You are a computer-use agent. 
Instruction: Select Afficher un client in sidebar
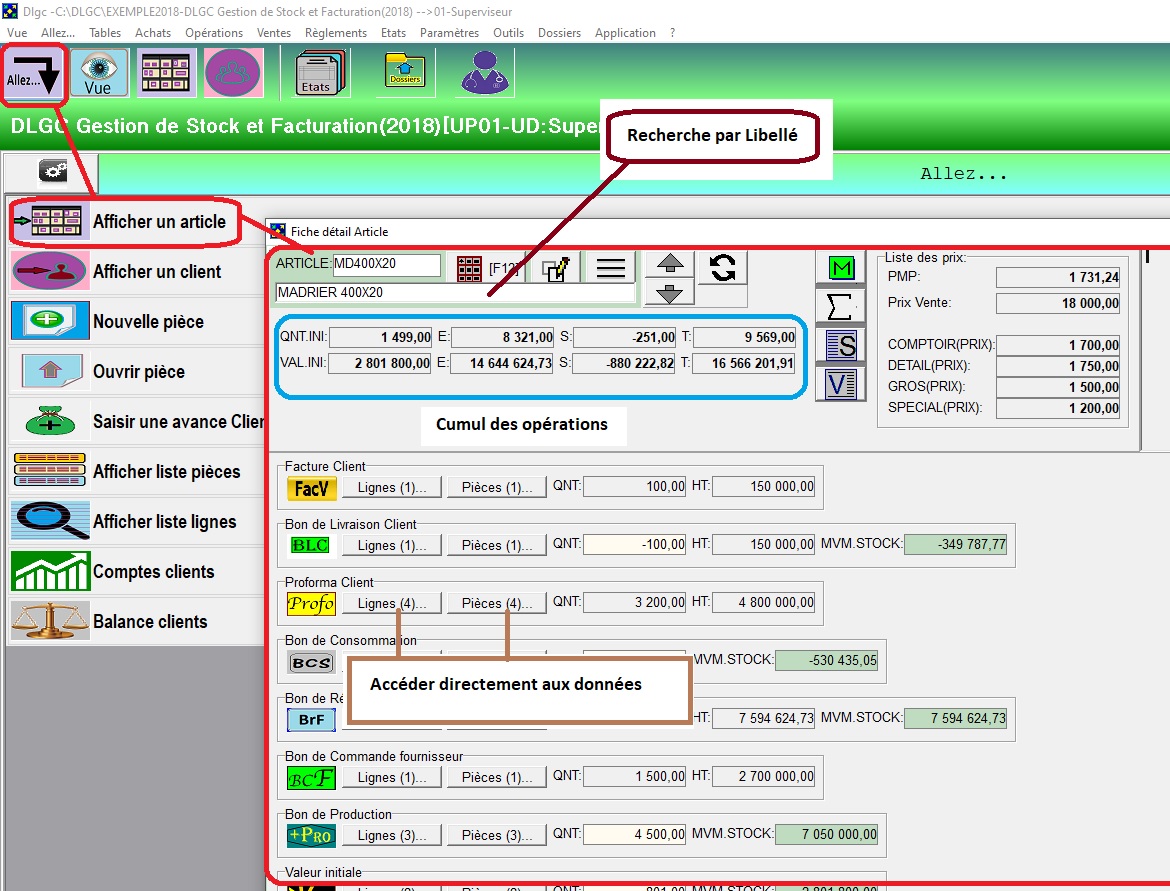pyautogui.click(x=137, y=272)
